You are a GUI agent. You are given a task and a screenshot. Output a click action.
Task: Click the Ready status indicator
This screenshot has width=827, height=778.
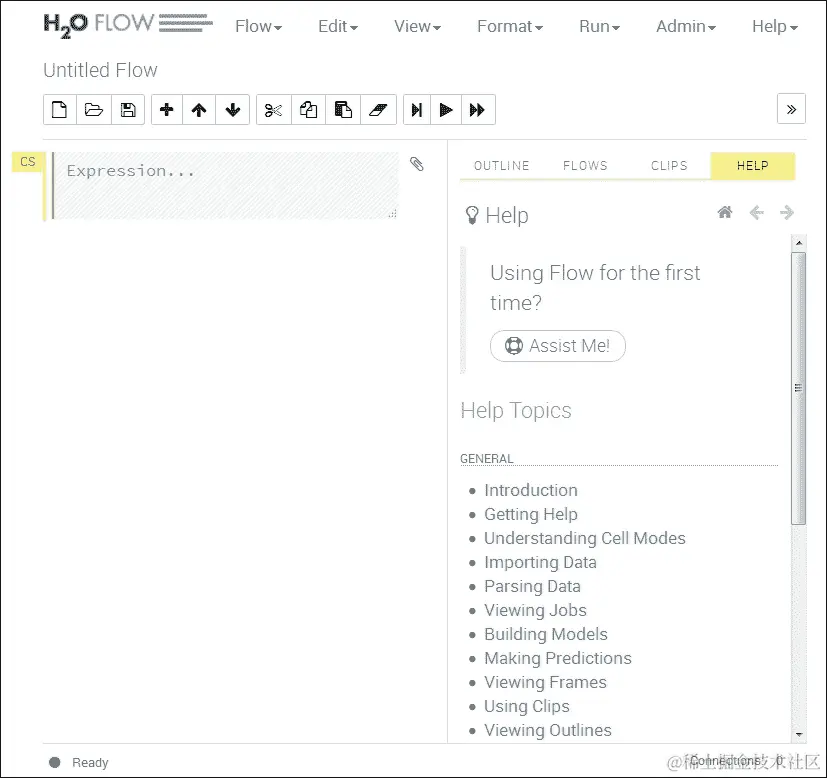(x=79, y=763)
